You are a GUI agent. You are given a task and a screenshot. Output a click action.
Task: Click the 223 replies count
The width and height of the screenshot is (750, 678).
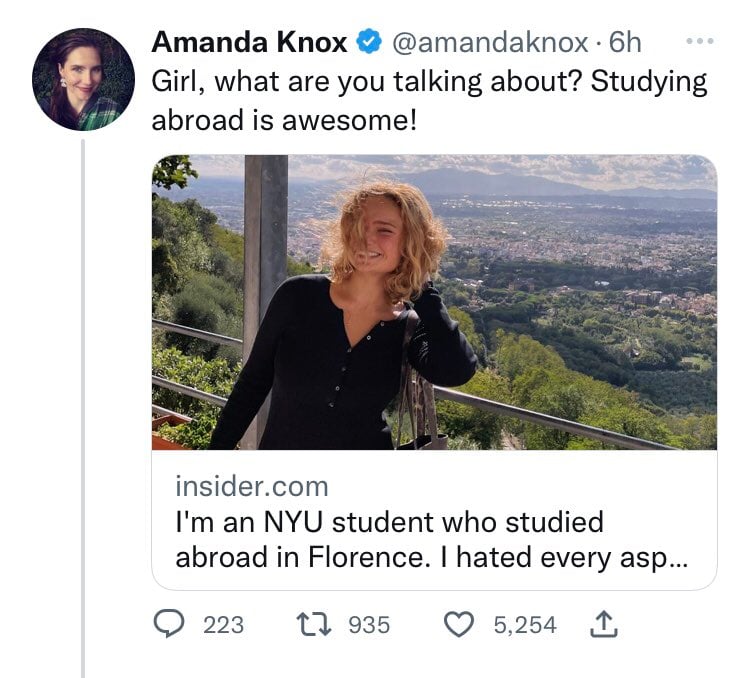[223, 625]
